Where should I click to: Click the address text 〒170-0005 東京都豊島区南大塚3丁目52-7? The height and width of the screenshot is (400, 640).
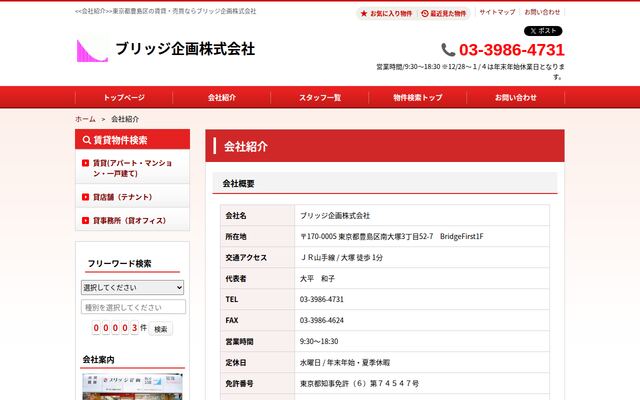(367, 236)
